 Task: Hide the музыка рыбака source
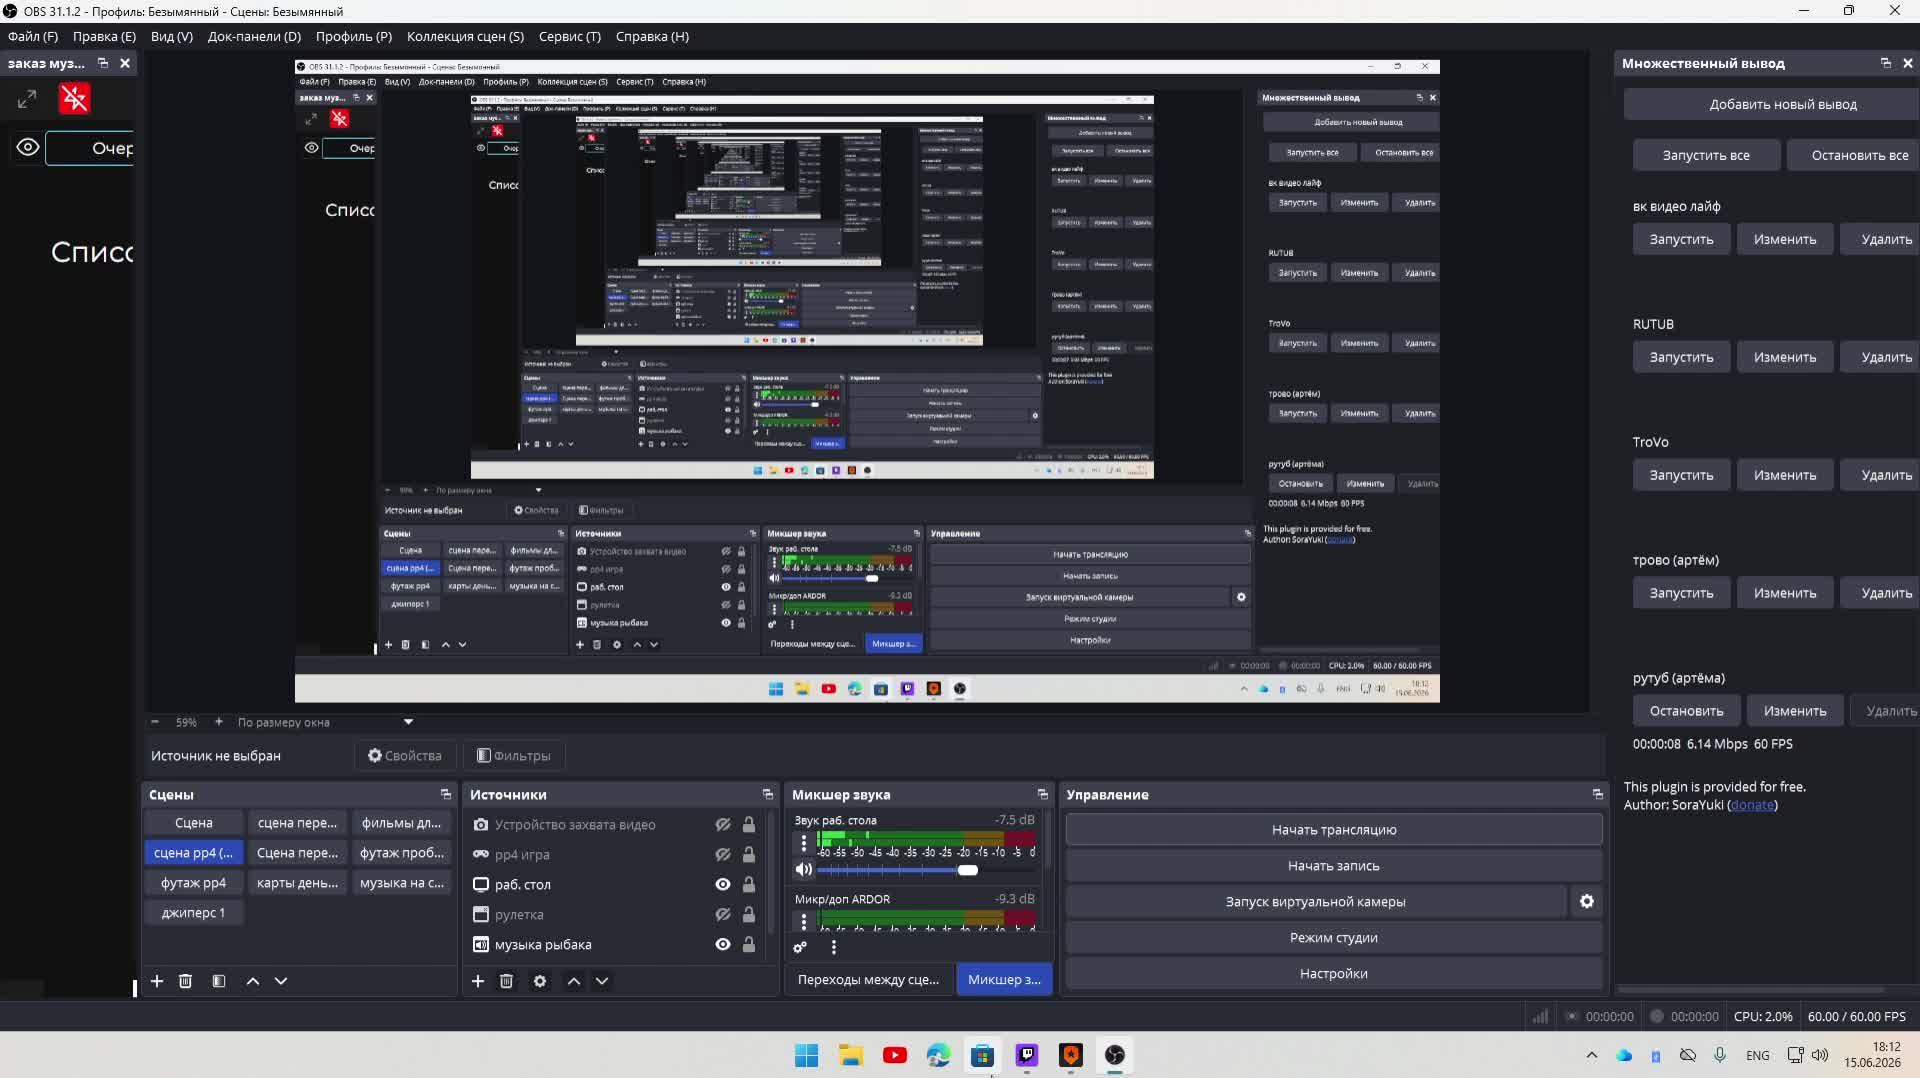(723, 945)
